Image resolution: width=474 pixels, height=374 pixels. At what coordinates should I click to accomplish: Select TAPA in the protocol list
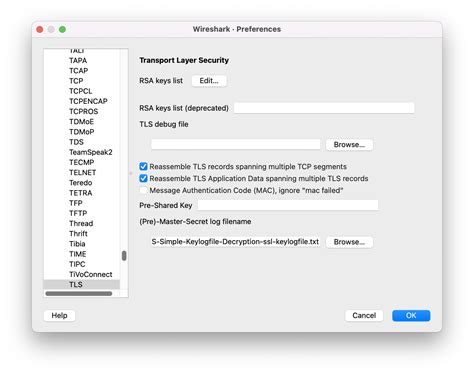pyautogui.click(x=78, y=60)
